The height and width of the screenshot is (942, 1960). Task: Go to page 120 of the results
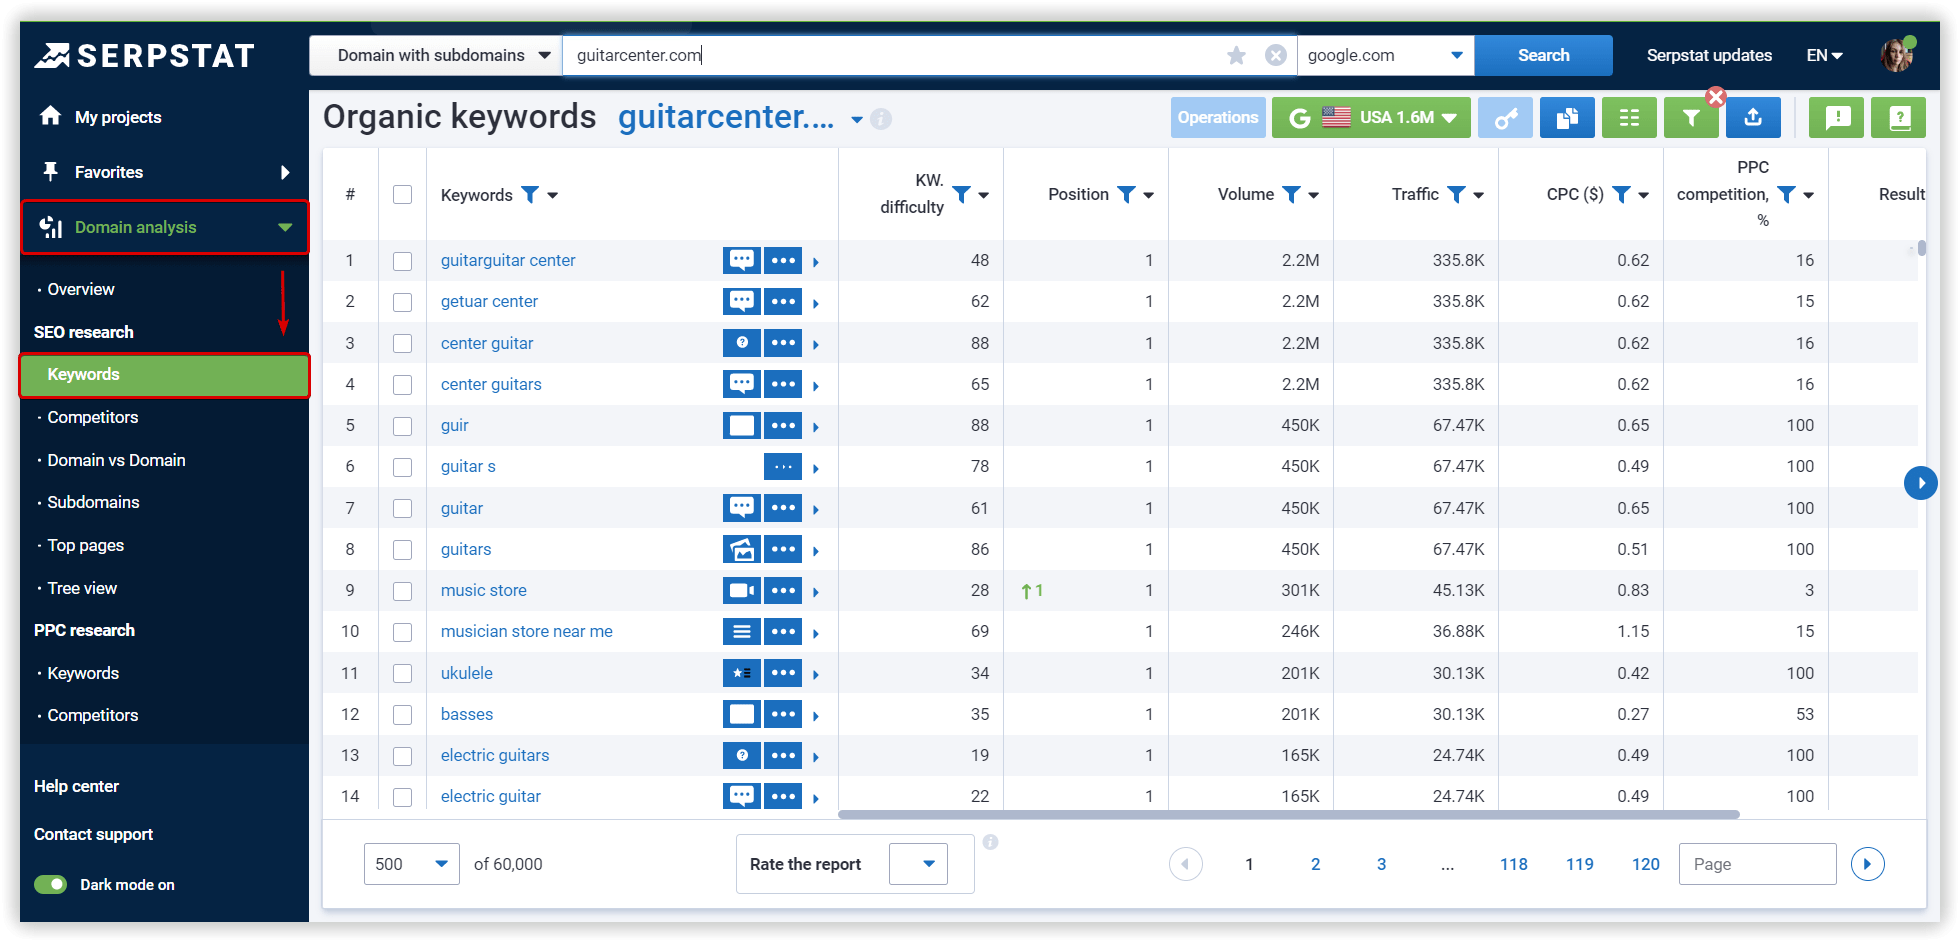click(x=1645, y=863)
